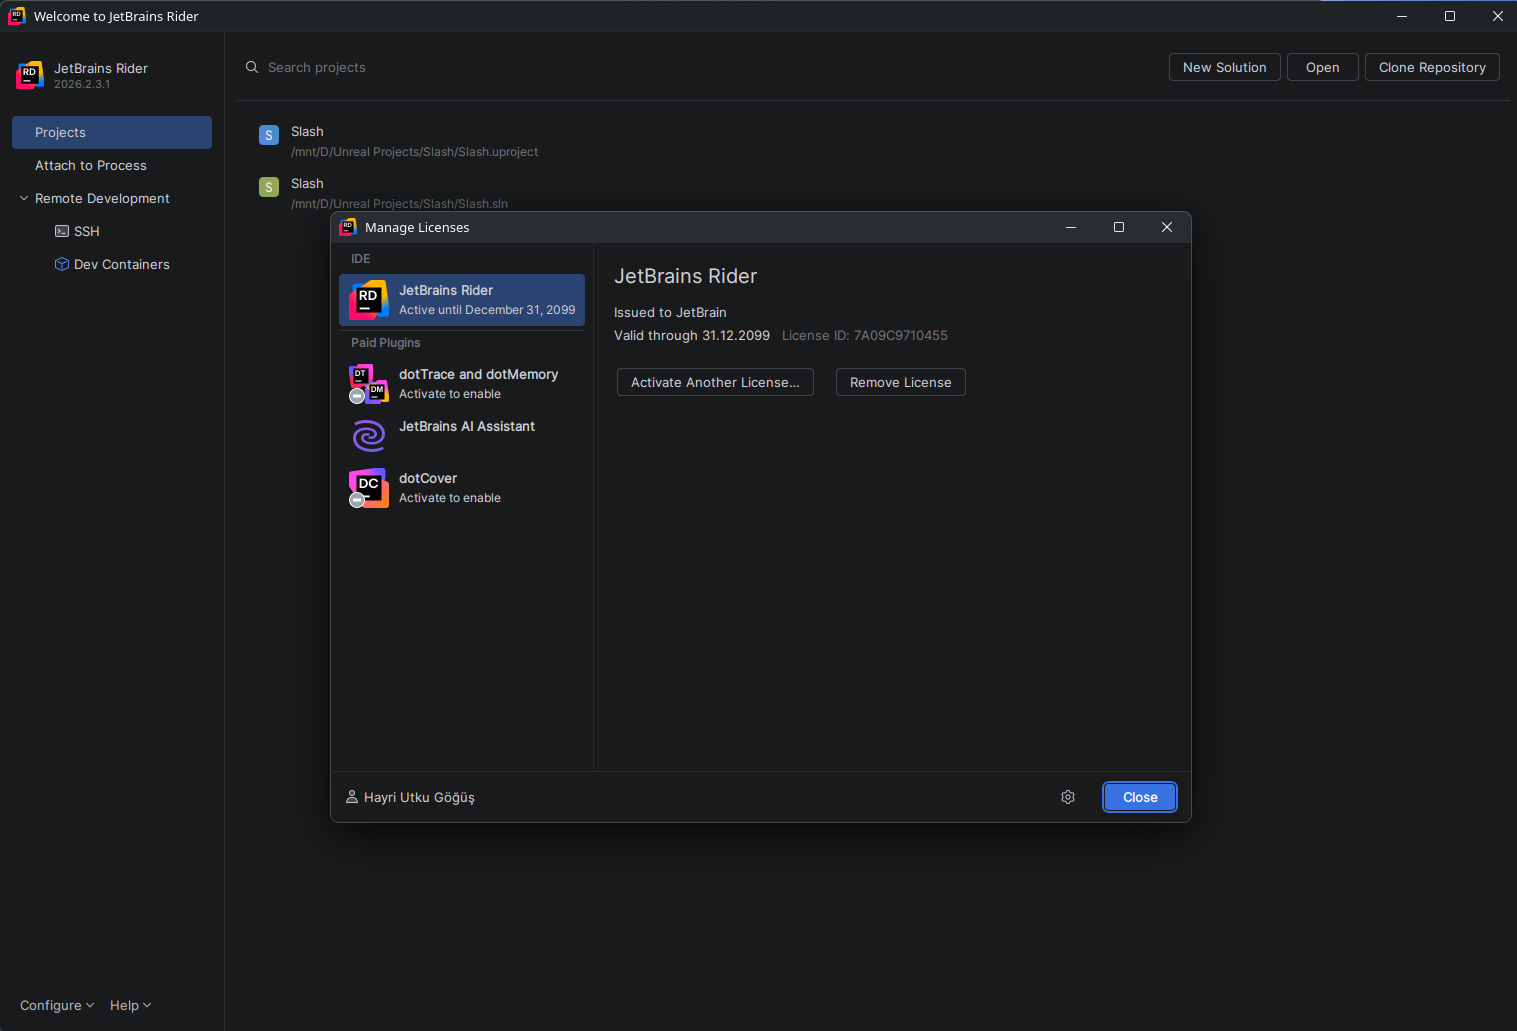Minimize the Welcome to JetBrains Rider window

1402,16
